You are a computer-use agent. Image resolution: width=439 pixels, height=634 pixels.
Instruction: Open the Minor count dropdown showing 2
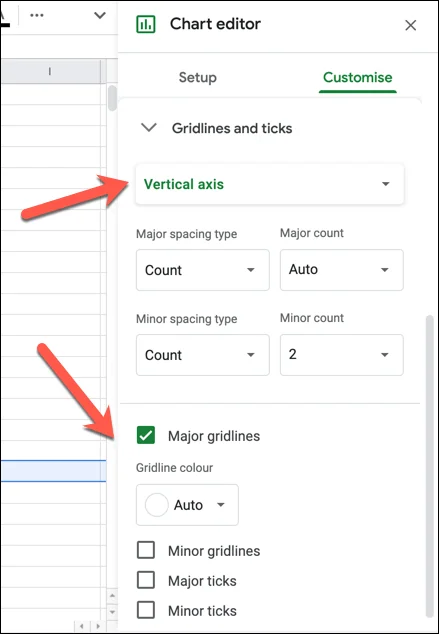342,355
